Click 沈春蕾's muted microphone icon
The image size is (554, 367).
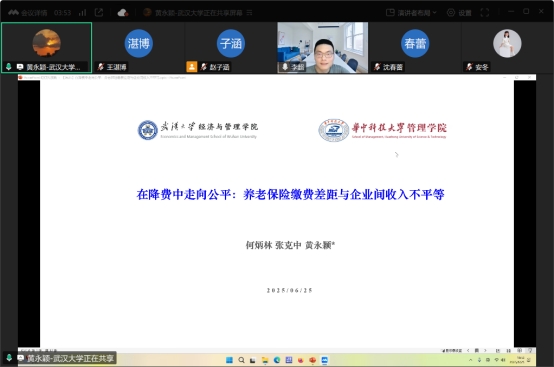coord(377,66)
